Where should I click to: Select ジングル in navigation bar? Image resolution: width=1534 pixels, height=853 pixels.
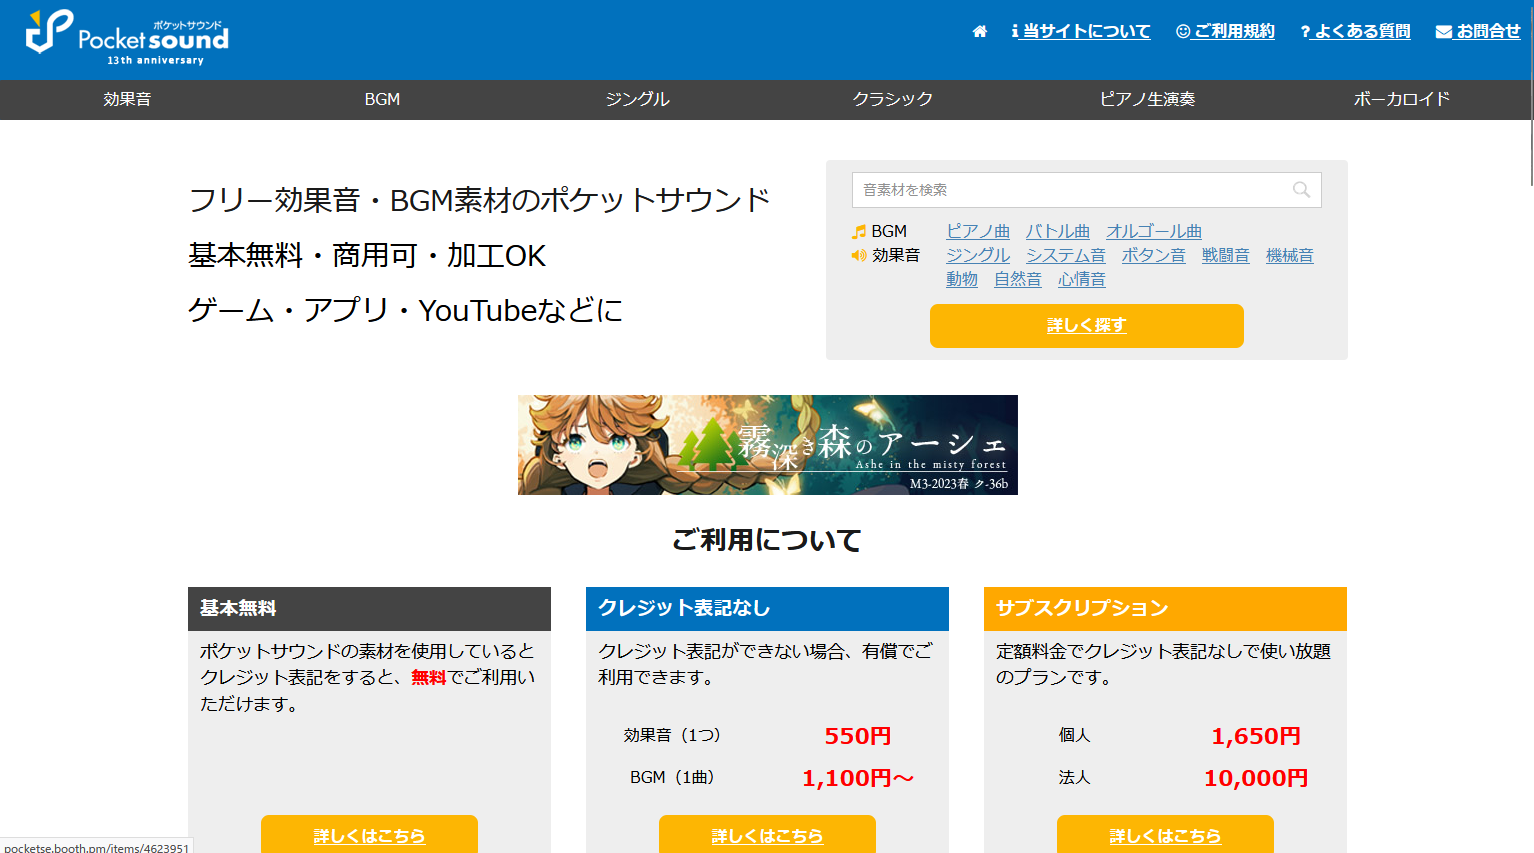click(637, 99)
